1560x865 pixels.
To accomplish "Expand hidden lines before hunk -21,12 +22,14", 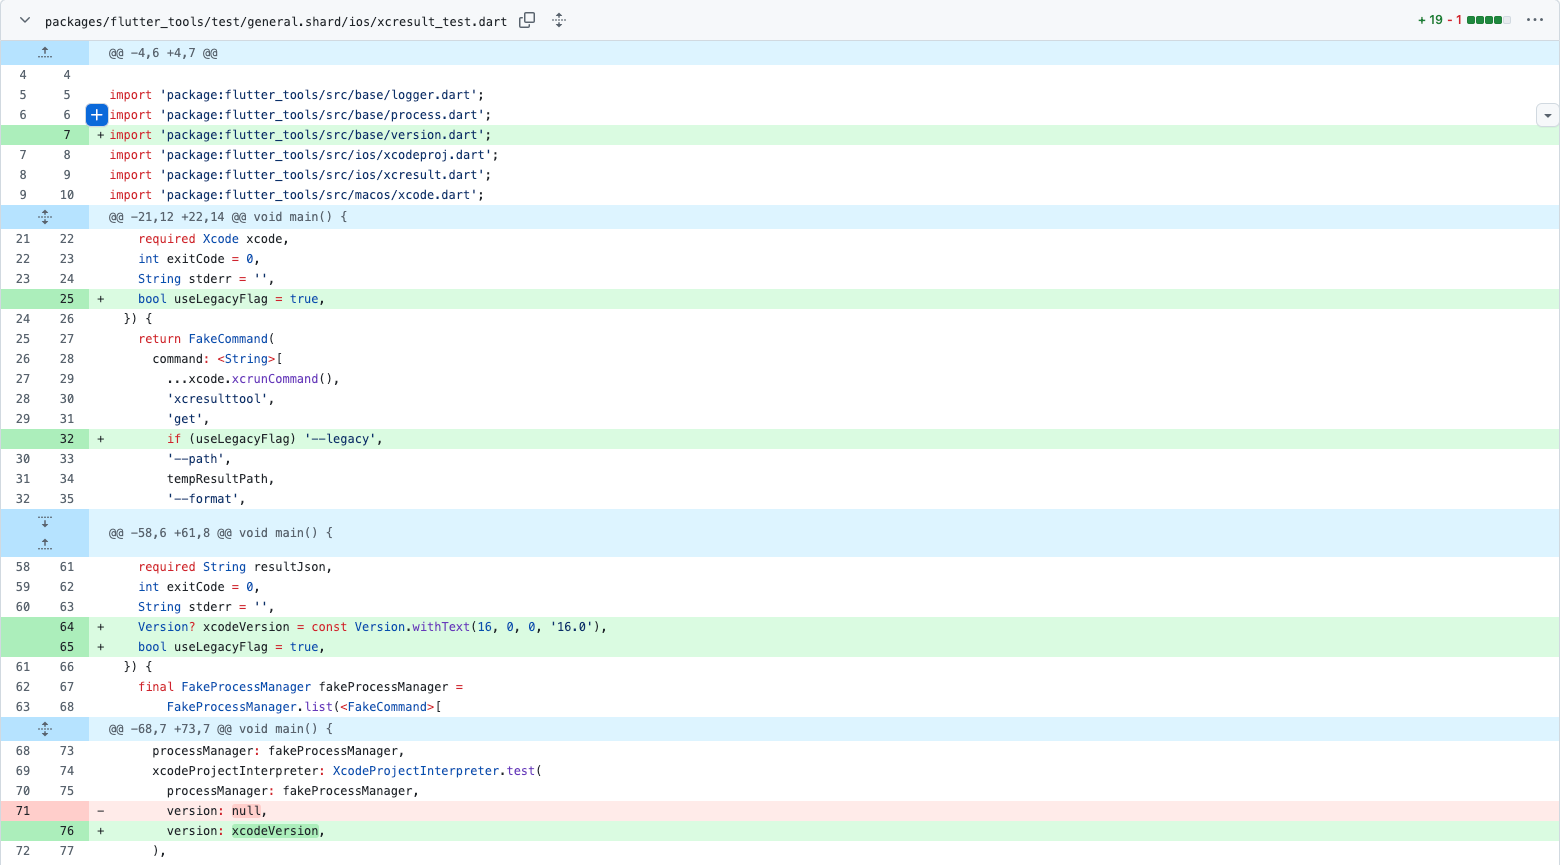I will coord(45,217).
